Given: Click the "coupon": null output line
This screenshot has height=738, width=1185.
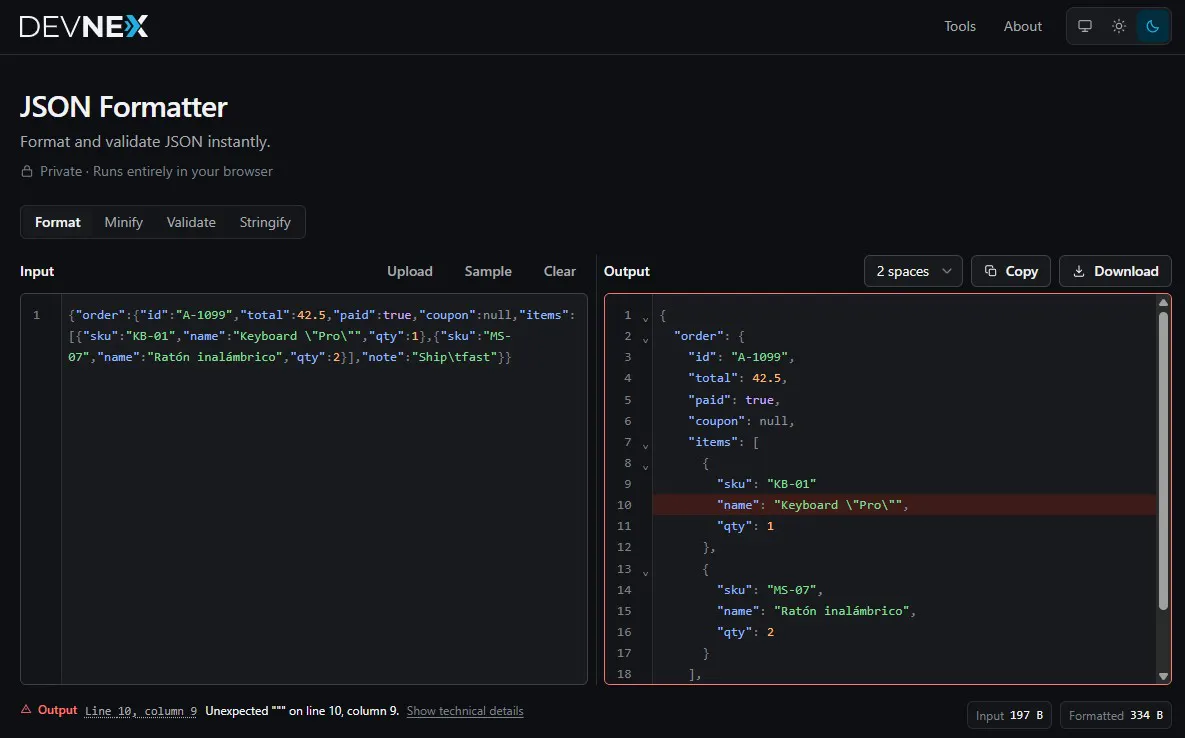Looking at the screenshot, I should coord(741,421).
